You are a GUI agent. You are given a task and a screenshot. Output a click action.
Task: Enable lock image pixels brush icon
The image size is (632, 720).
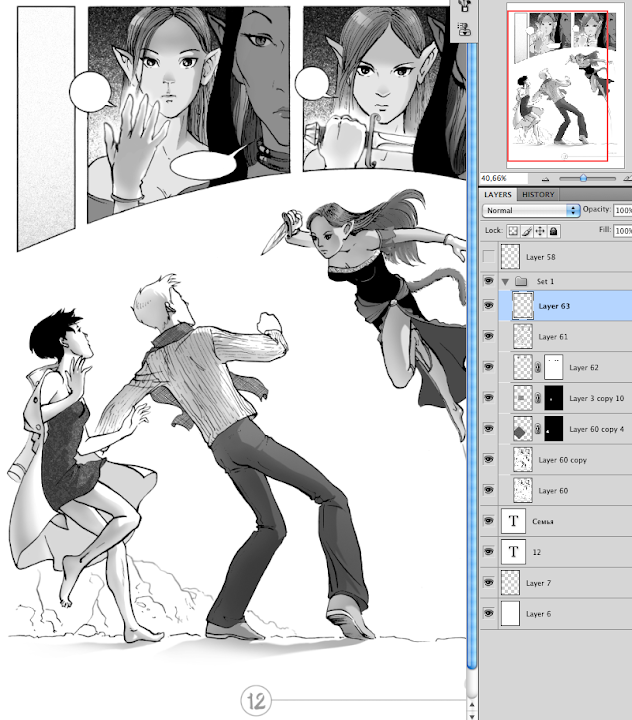(x=527, y=231)
